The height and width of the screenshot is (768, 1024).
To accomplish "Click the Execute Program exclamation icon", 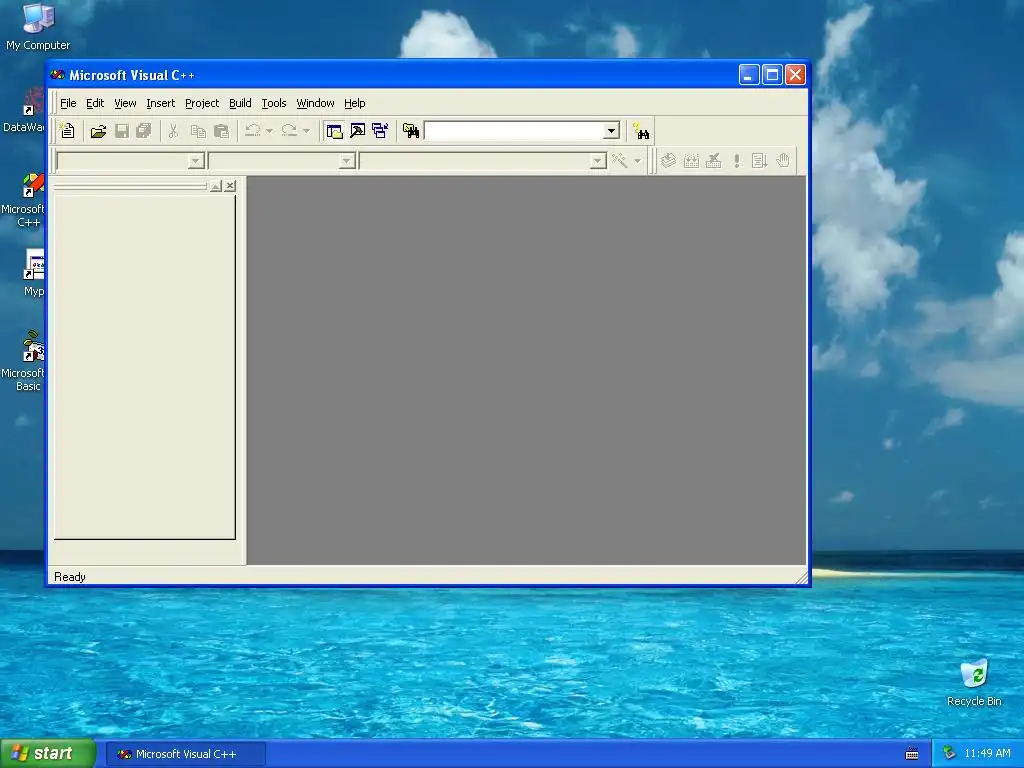I will pos(737,161).
